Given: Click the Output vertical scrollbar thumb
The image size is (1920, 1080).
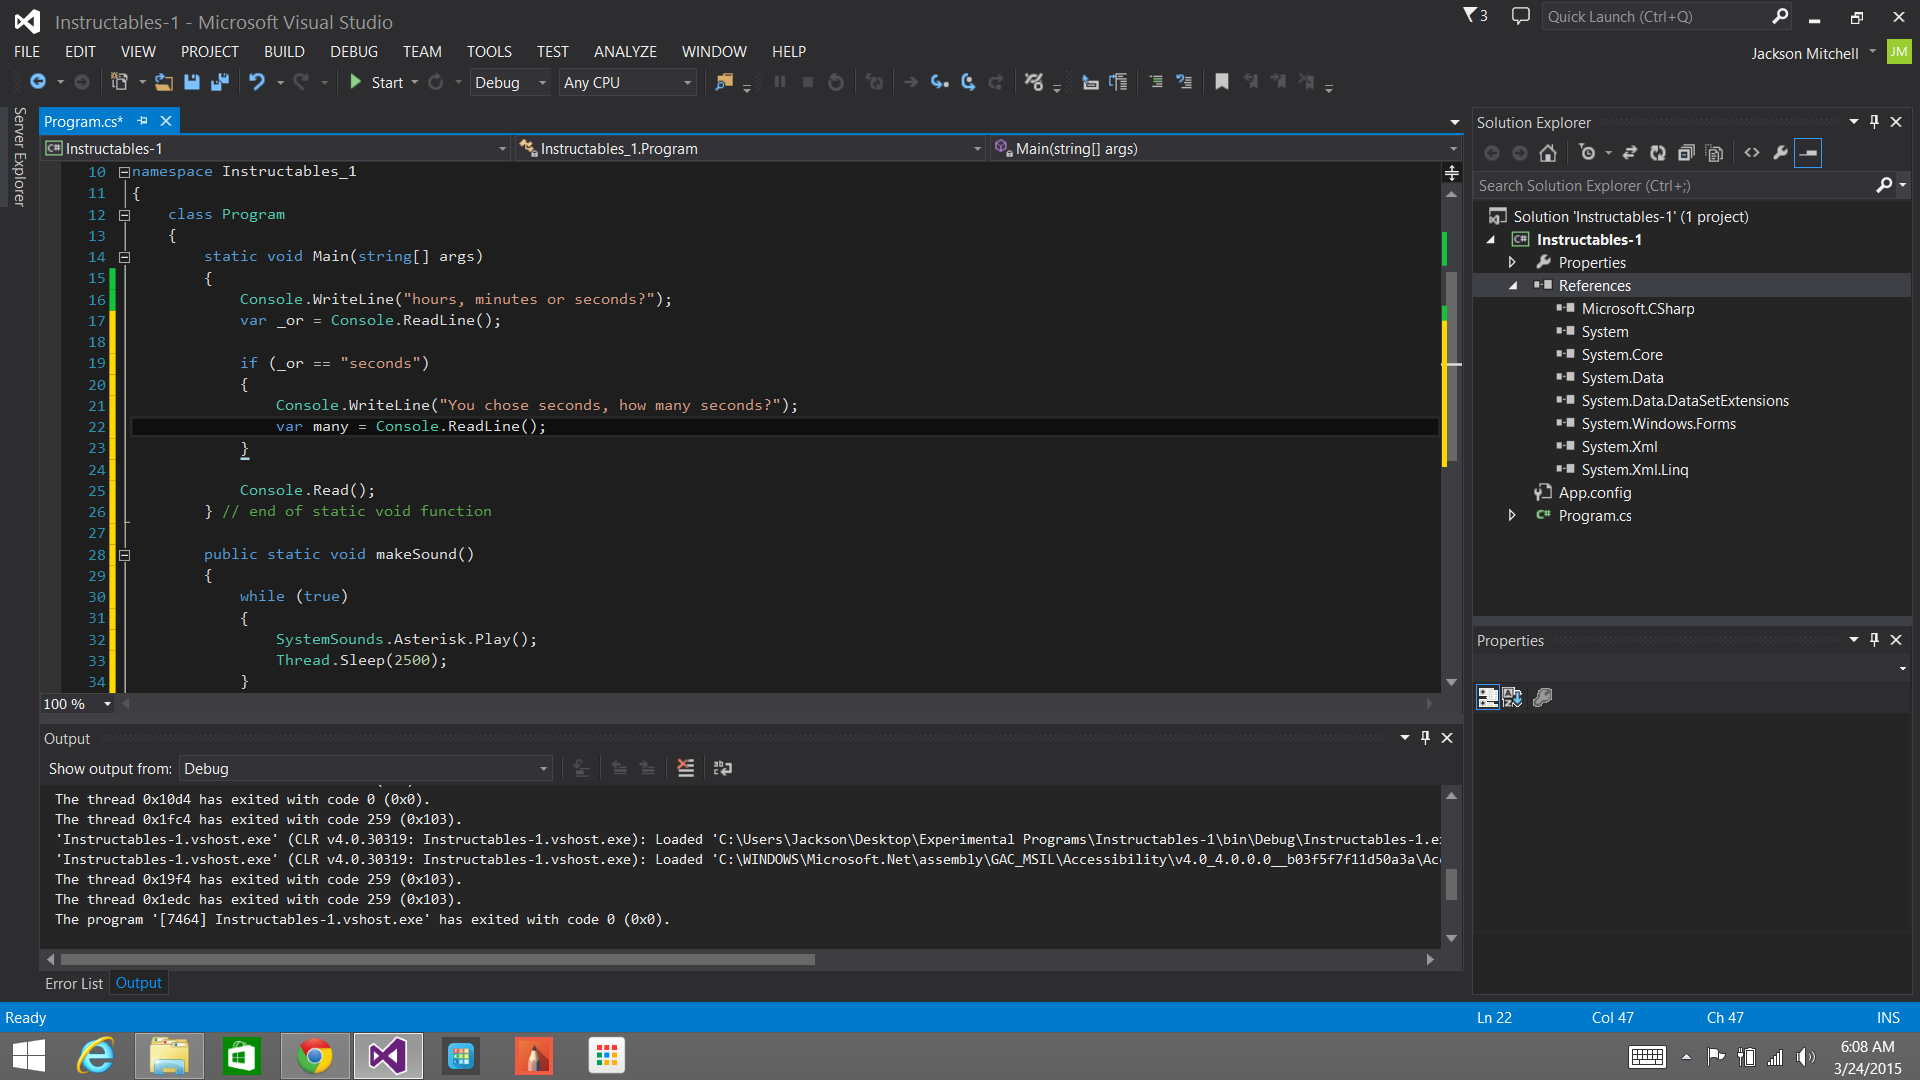Looking at the screenshot, I should [1451, 884].
